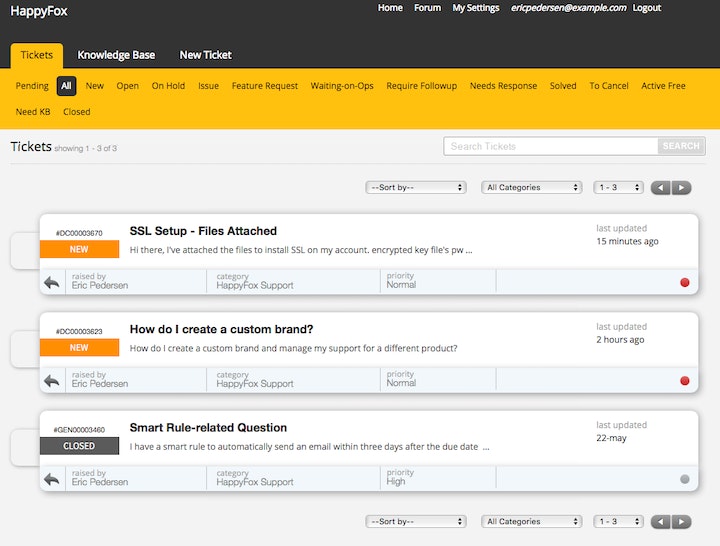The width and height of the screenshot is (720, 546).
Task: Filter tickets by Pending status
Action: coord(32,86)
